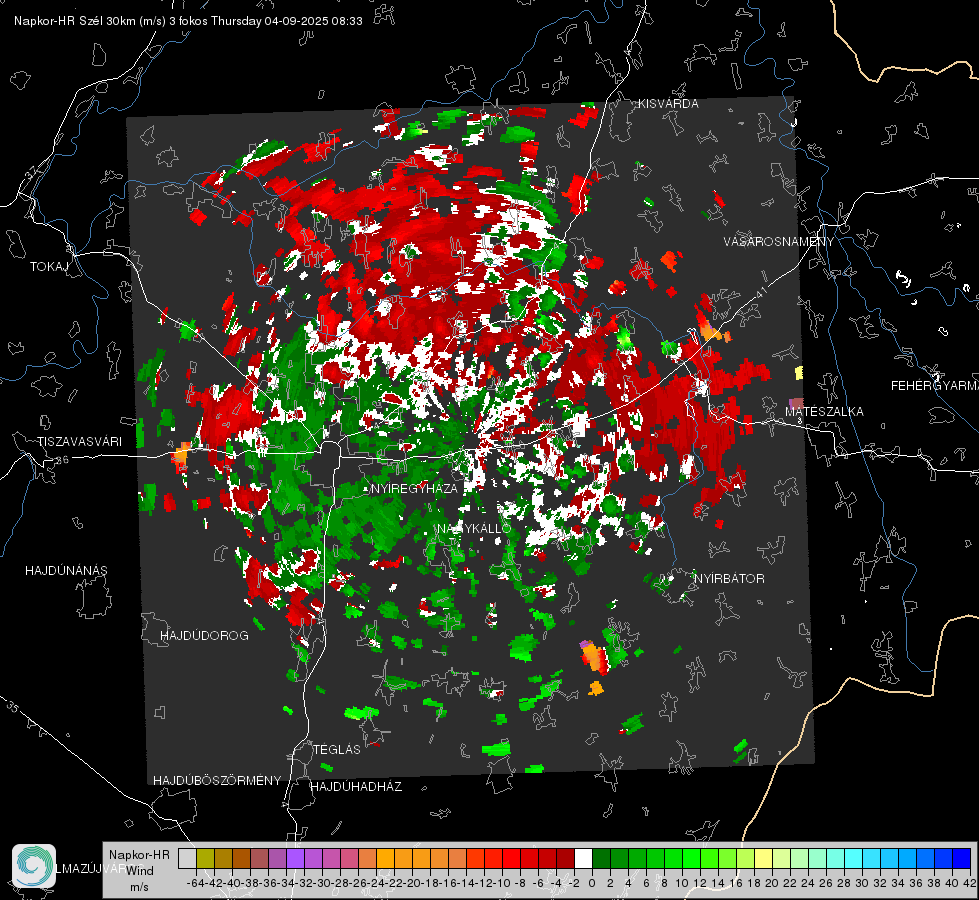Click road number 41 near Vásárosnamény

(x=760, y=292)
